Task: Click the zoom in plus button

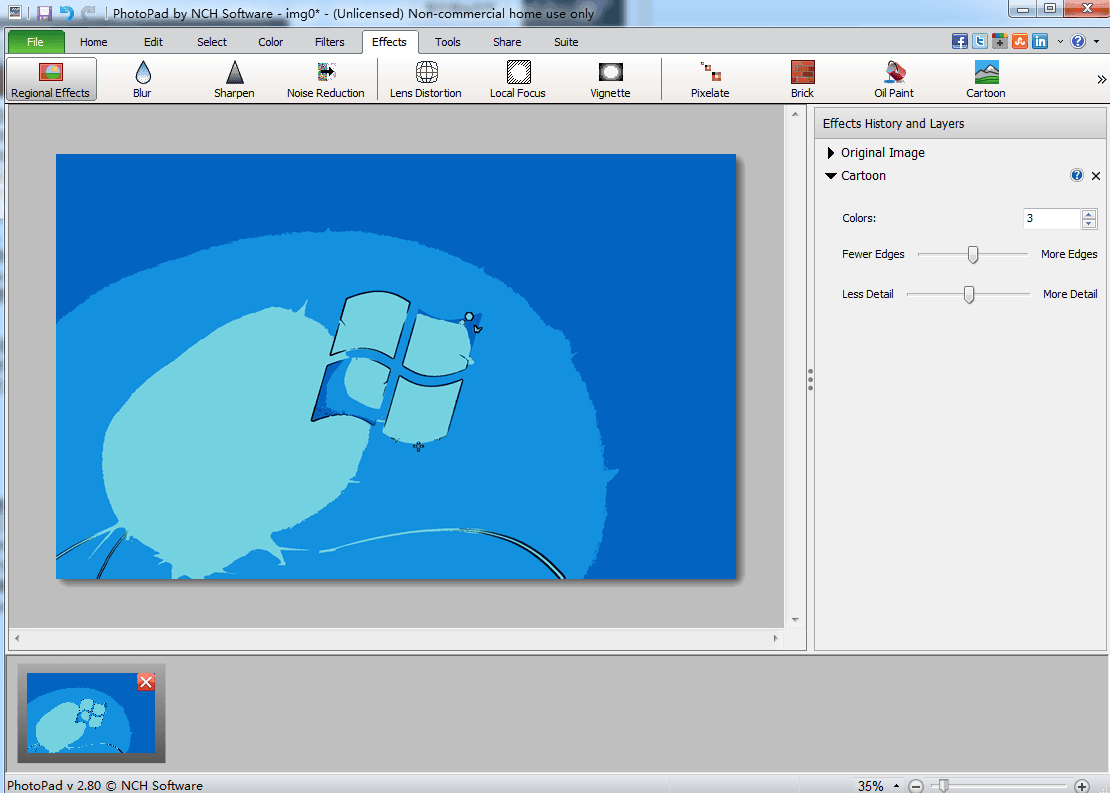Action: coord(1082,786)
